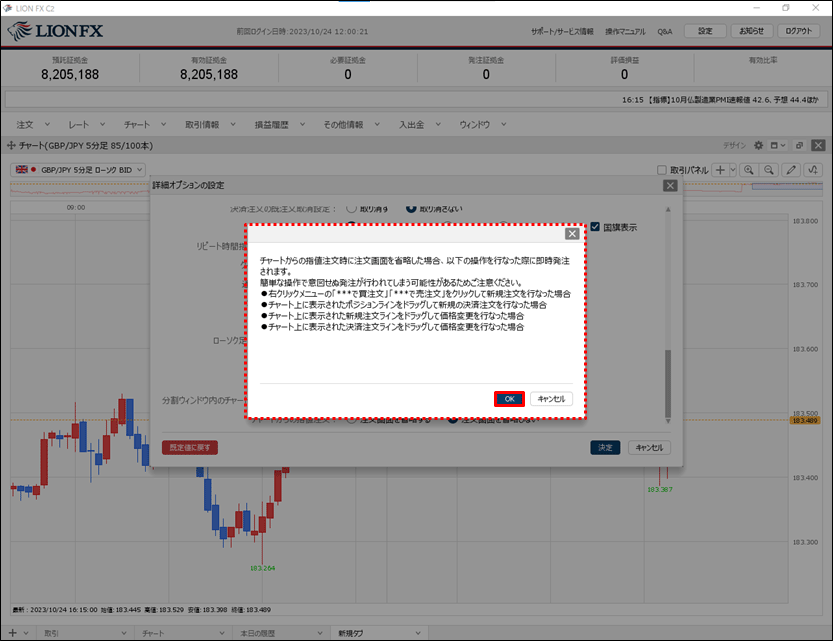Add a new tab with bottom plus icon
This screenshot has width=833, height=641.
[x=13, y=633]
